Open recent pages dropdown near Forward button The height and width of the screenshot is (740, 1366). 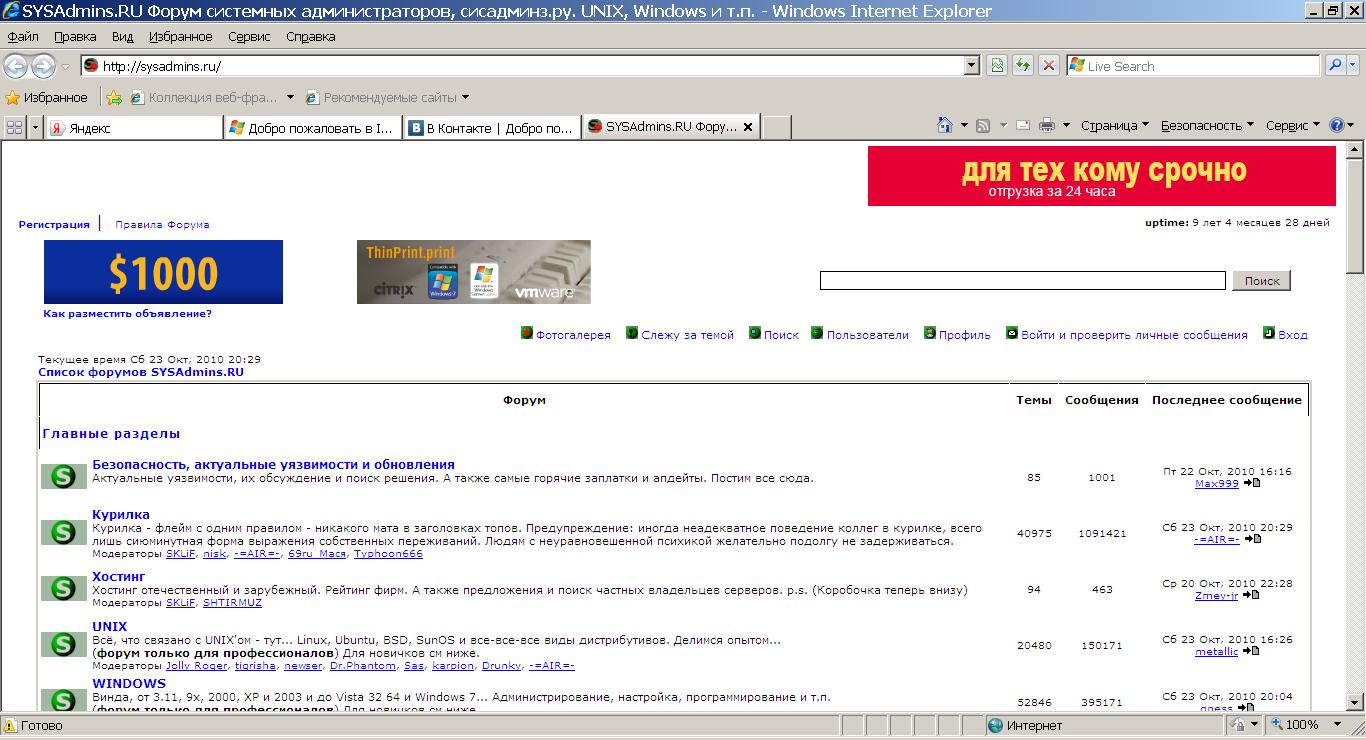click(x=65, y=67)
